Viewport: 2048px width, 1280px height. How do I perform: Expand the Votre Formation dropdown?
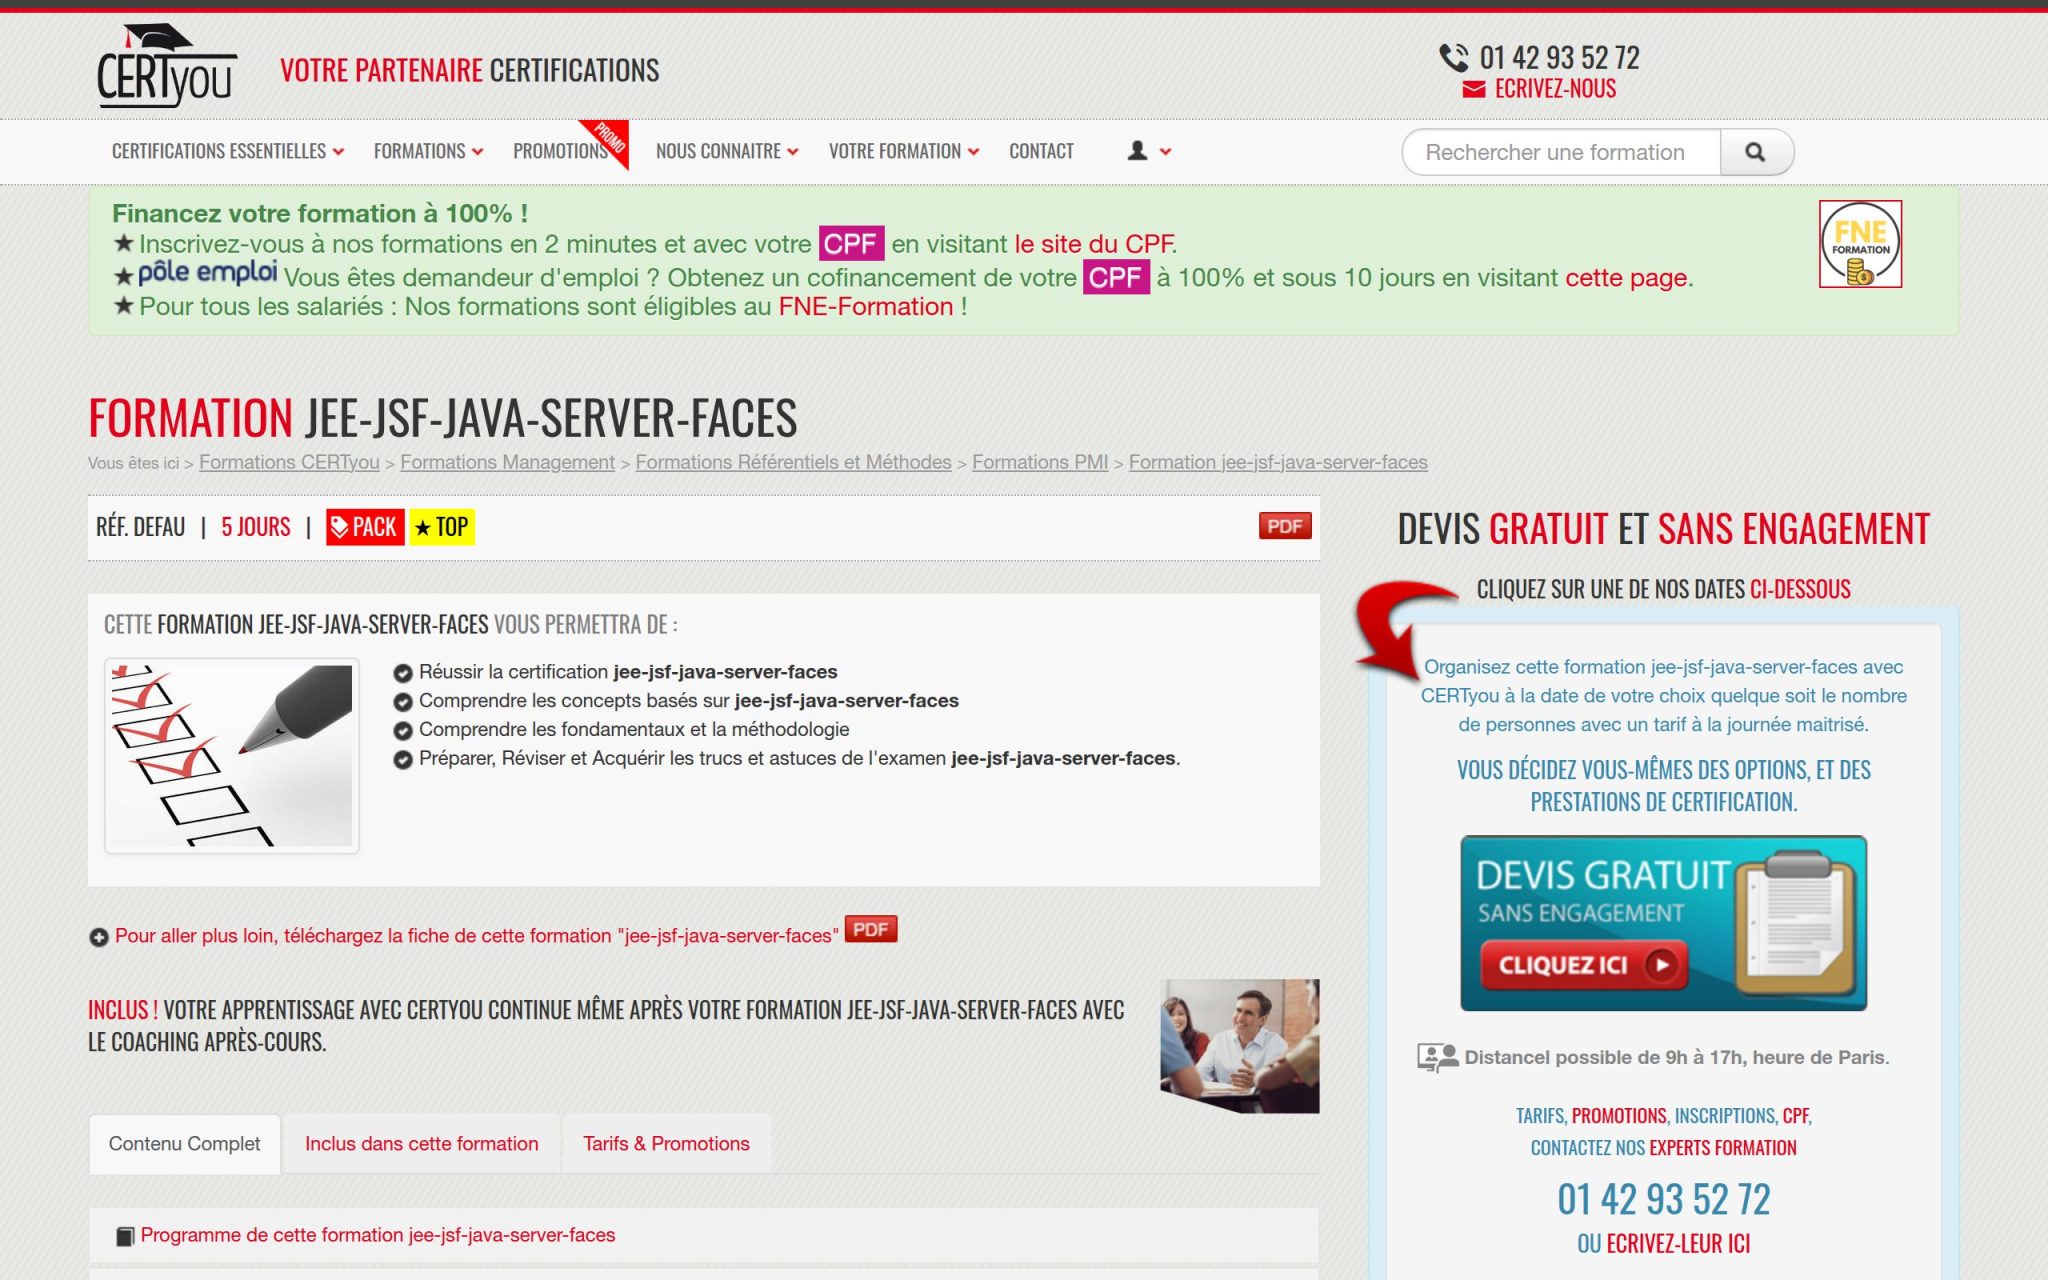(904, 151)
